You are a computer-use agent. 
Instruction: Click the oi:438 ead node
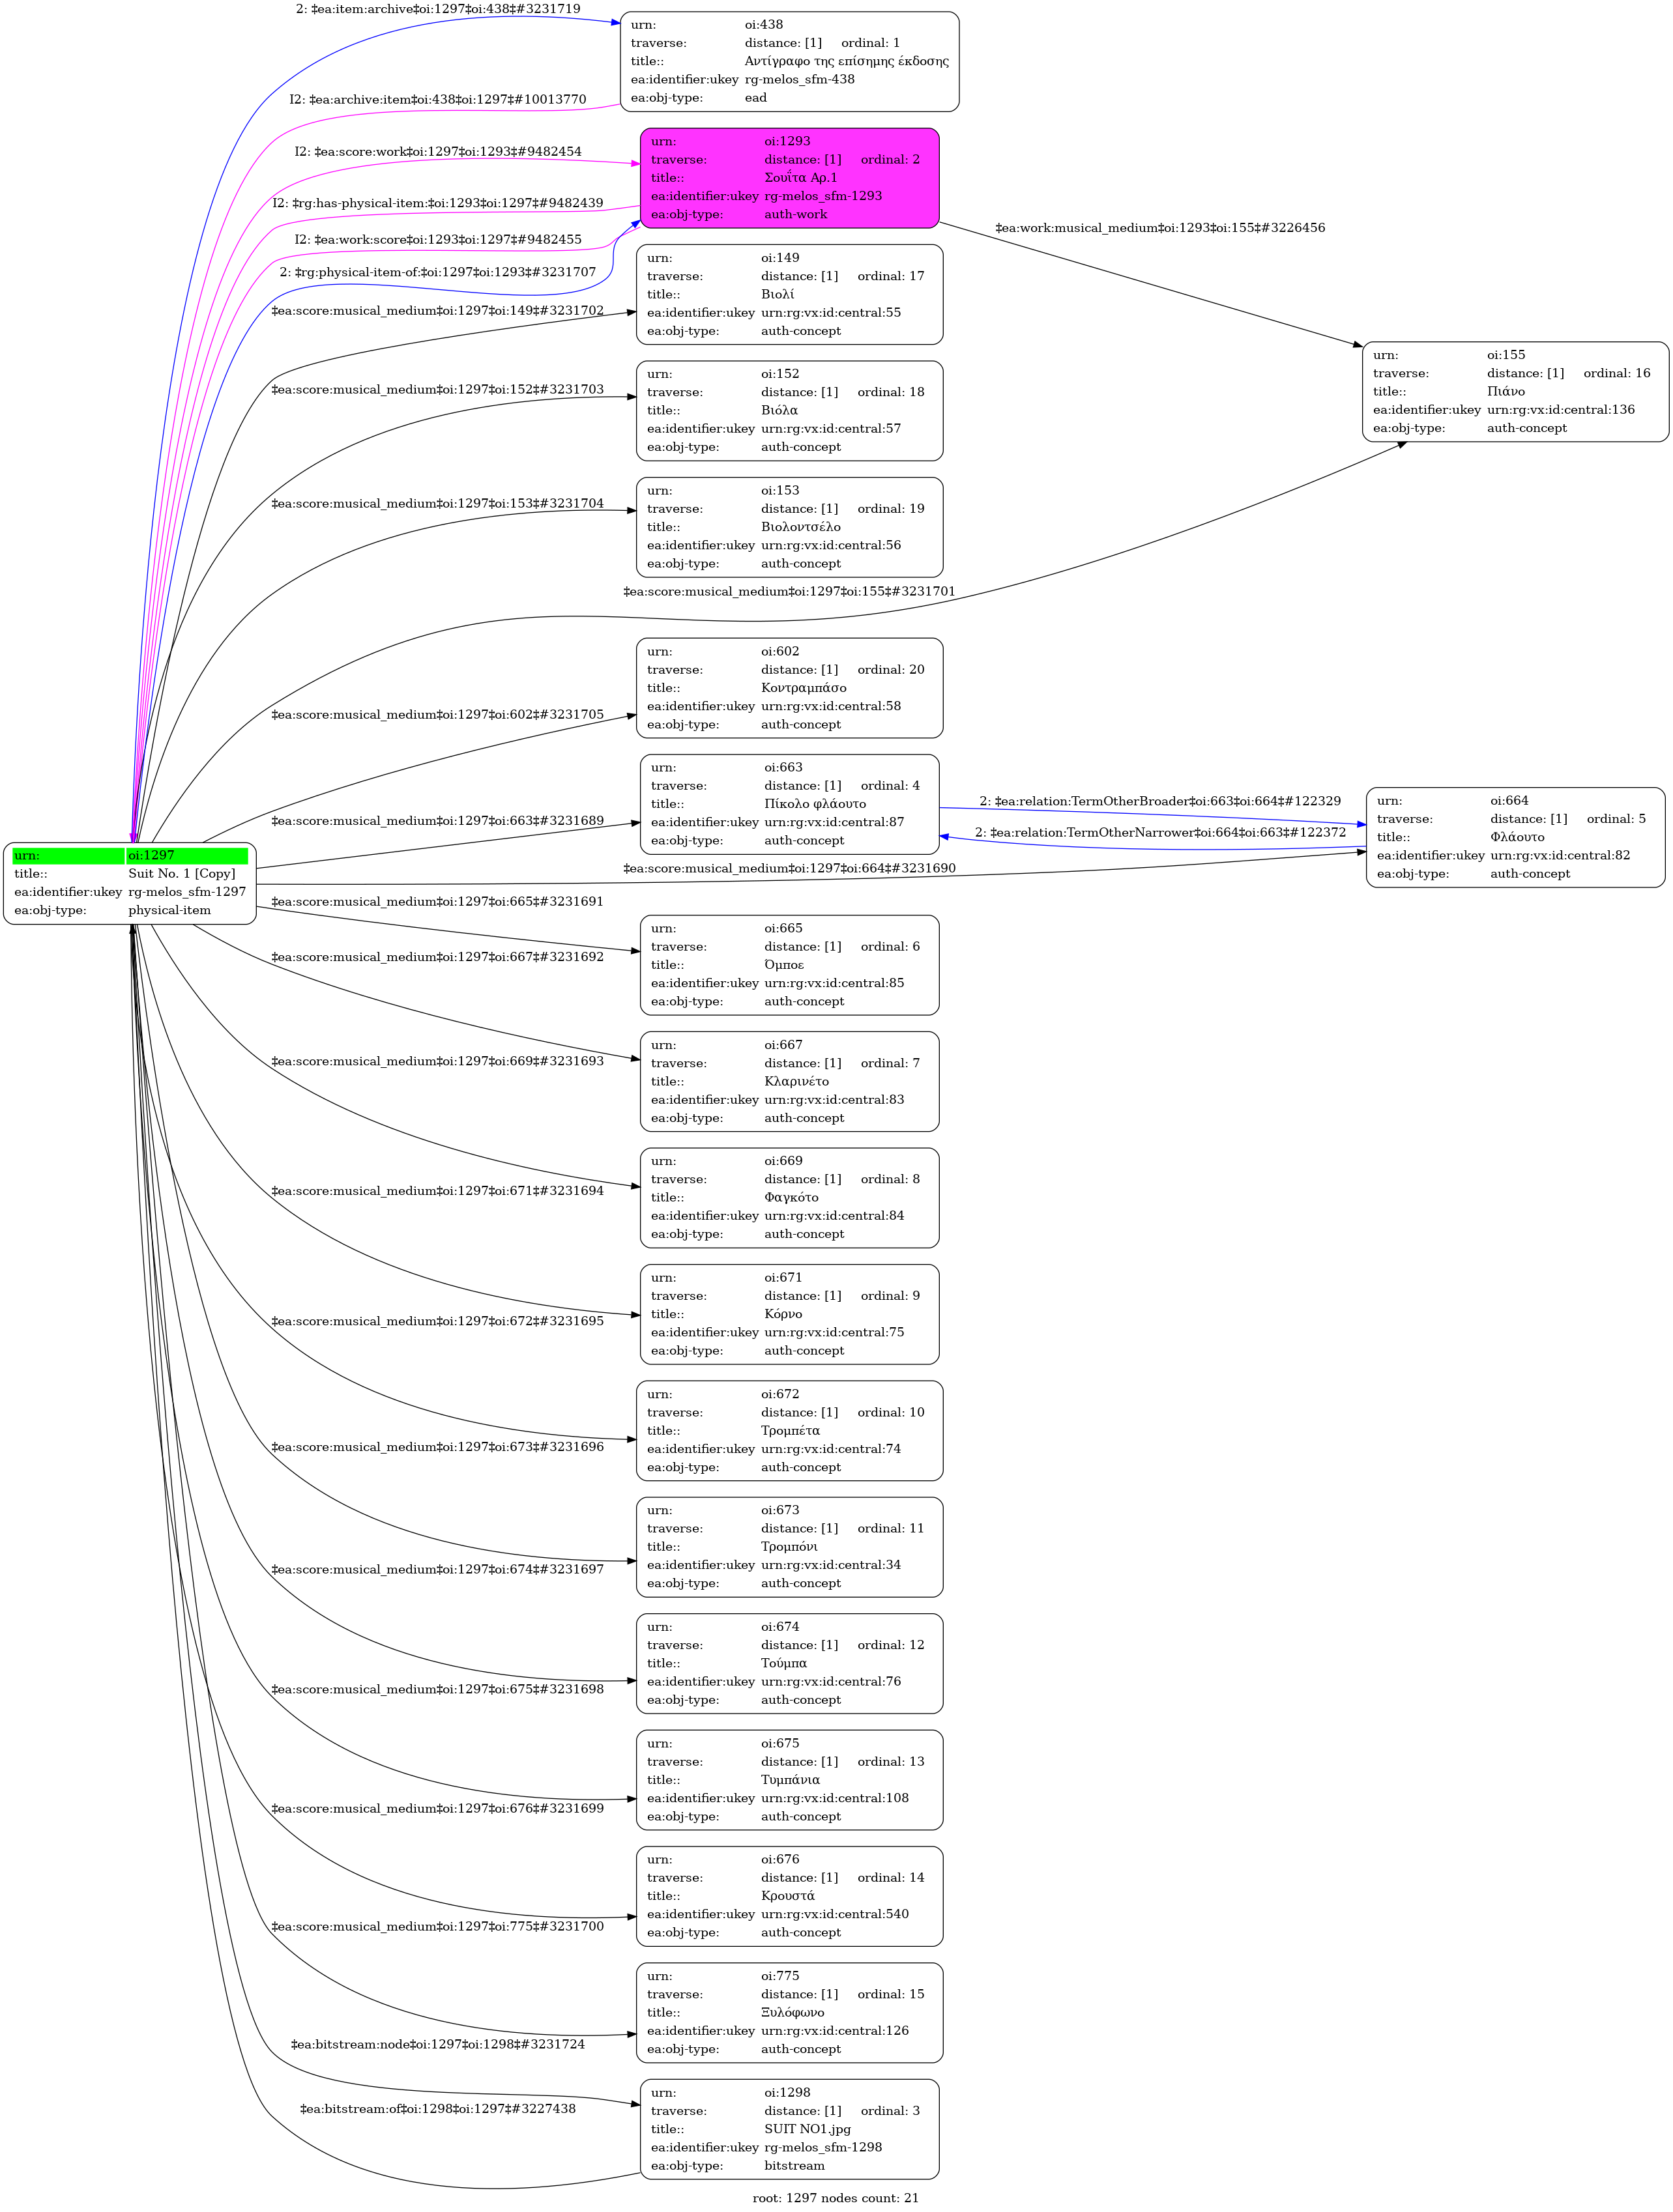pyautogui.click(x=789, y=61)
